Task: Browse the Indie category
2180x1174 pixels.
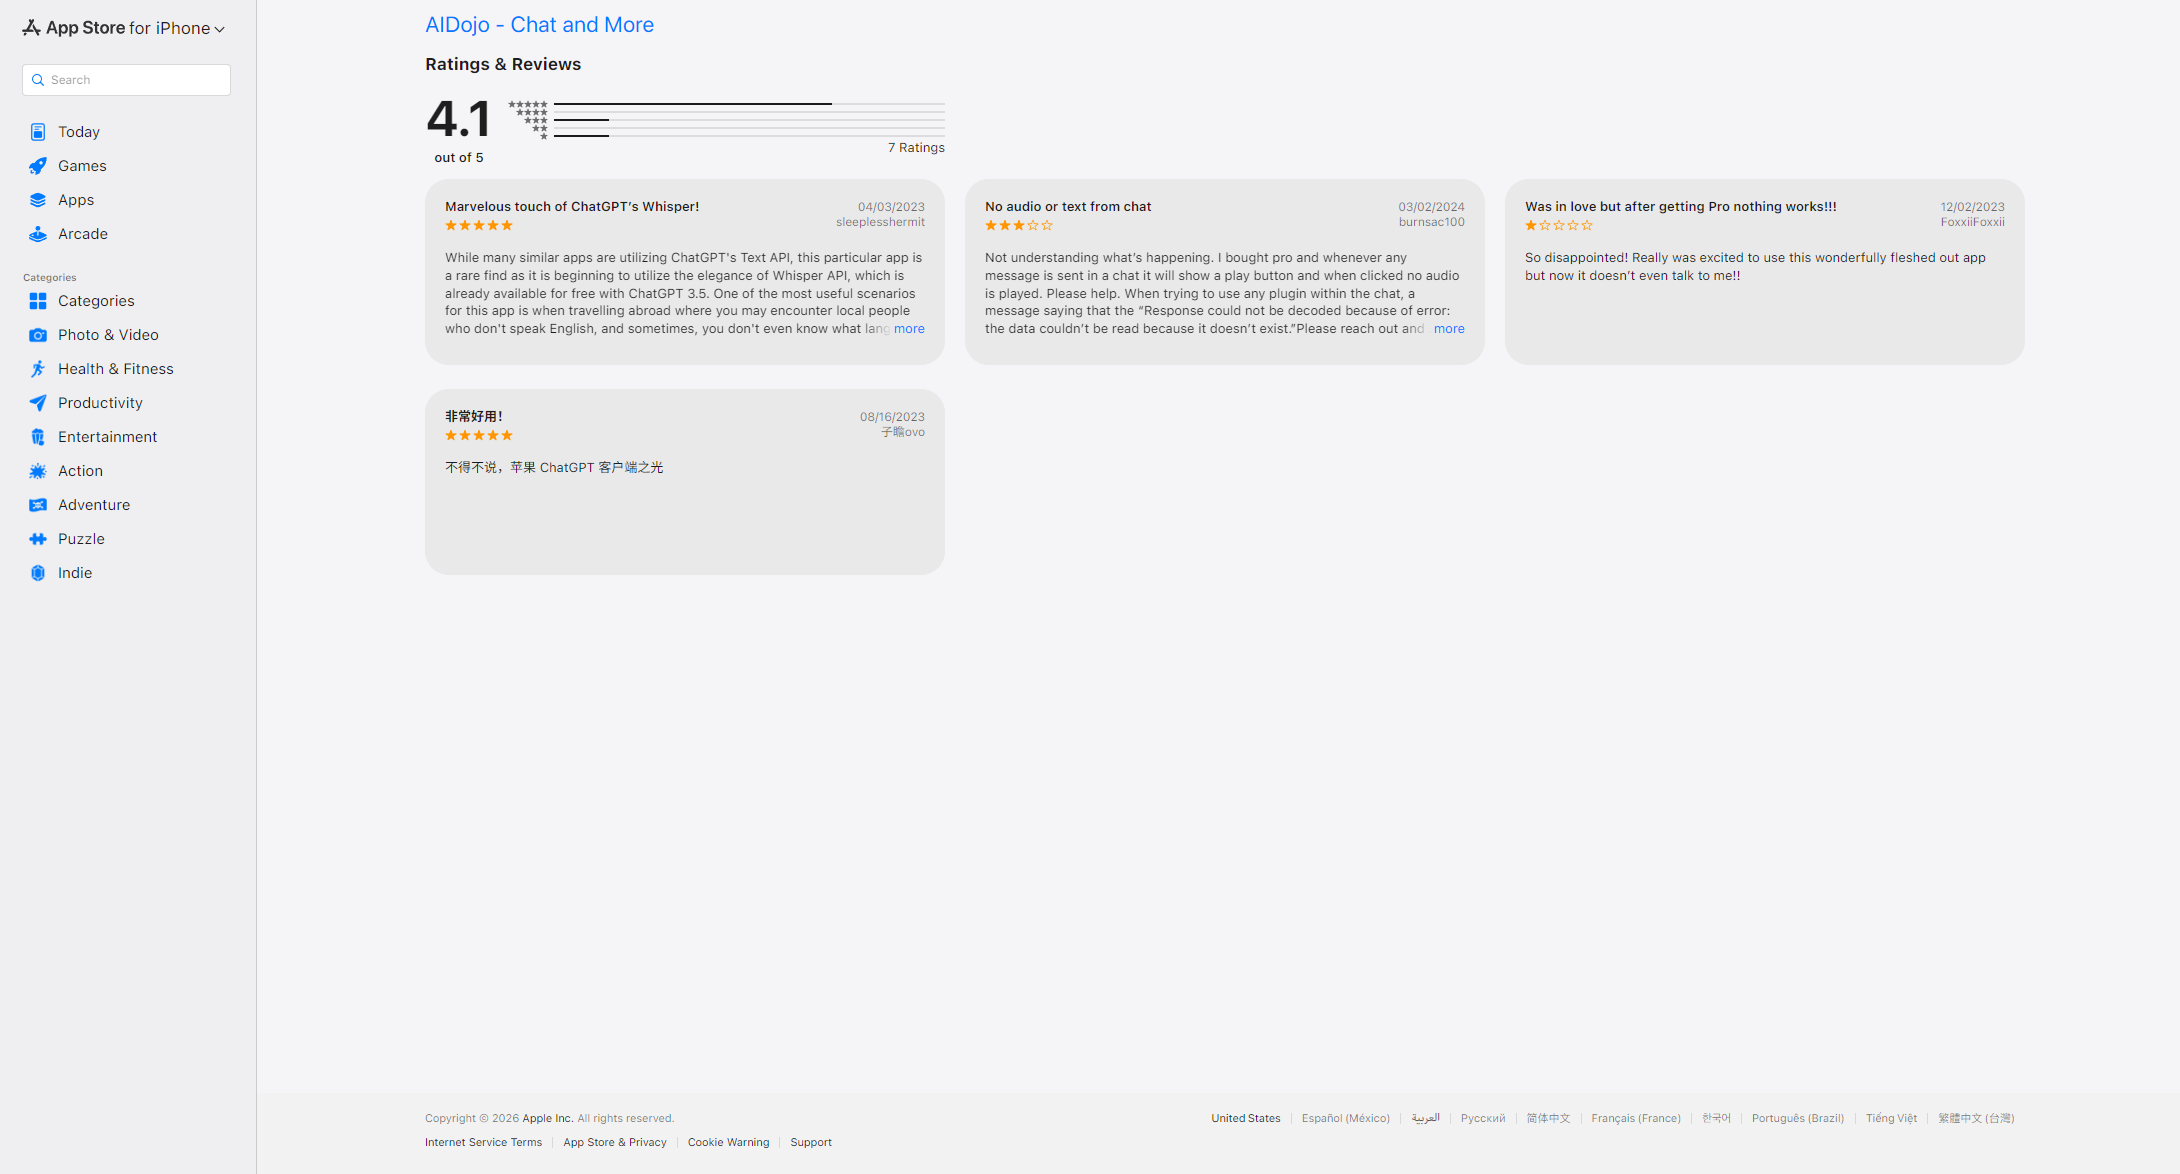Action: tap(75, 573)
